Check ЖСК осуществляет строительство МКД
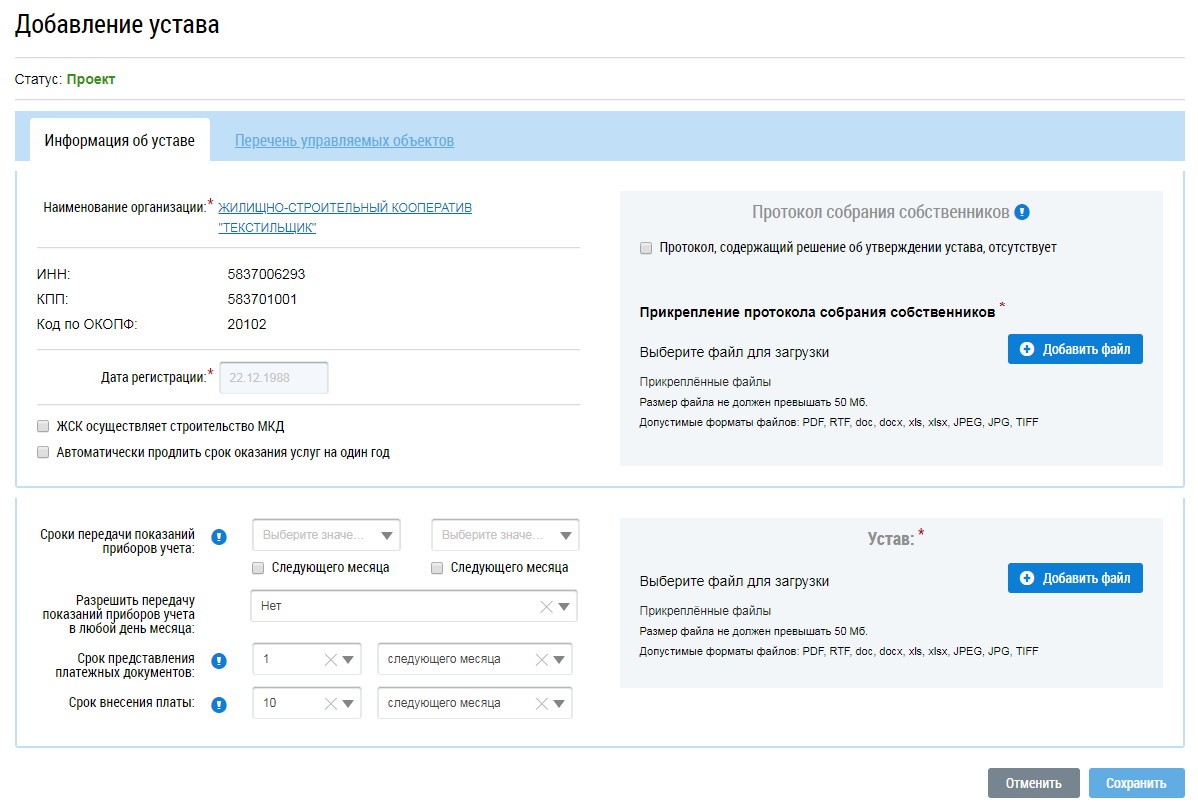 point(44,426)
